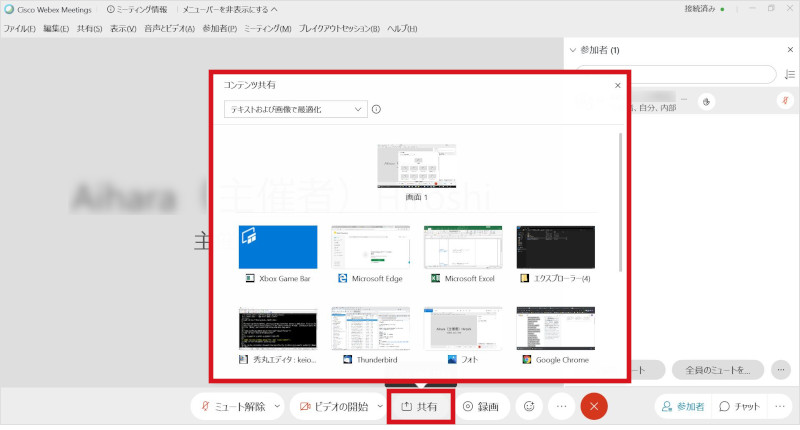Image resolution: width=800 pixels, height=430 pixels.
Task: Collapse the 参加者 (1) panel header chevron
Action: pos(572,50)
